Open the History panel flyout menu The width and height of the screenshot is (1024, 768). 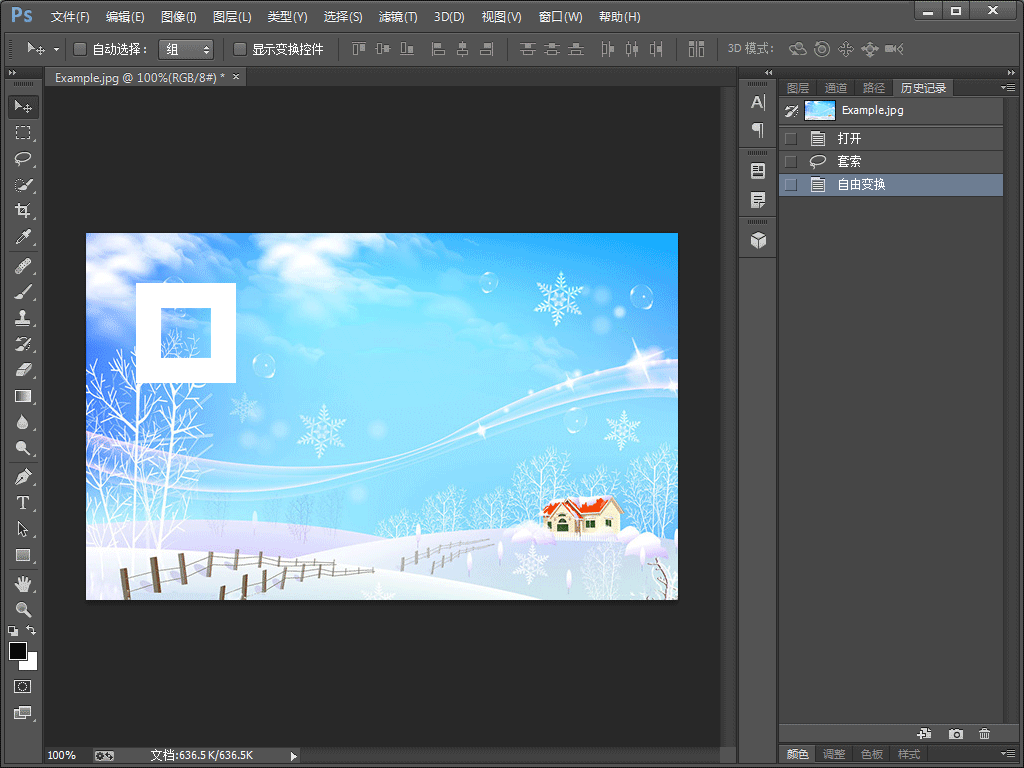(x=1008, y=88)
